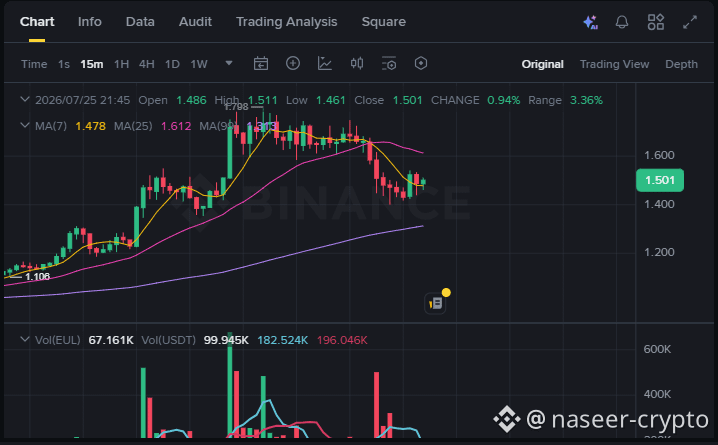Click the 1.200 price axis label
This screenshot has width=718, height=445.
tap(659, 252)
